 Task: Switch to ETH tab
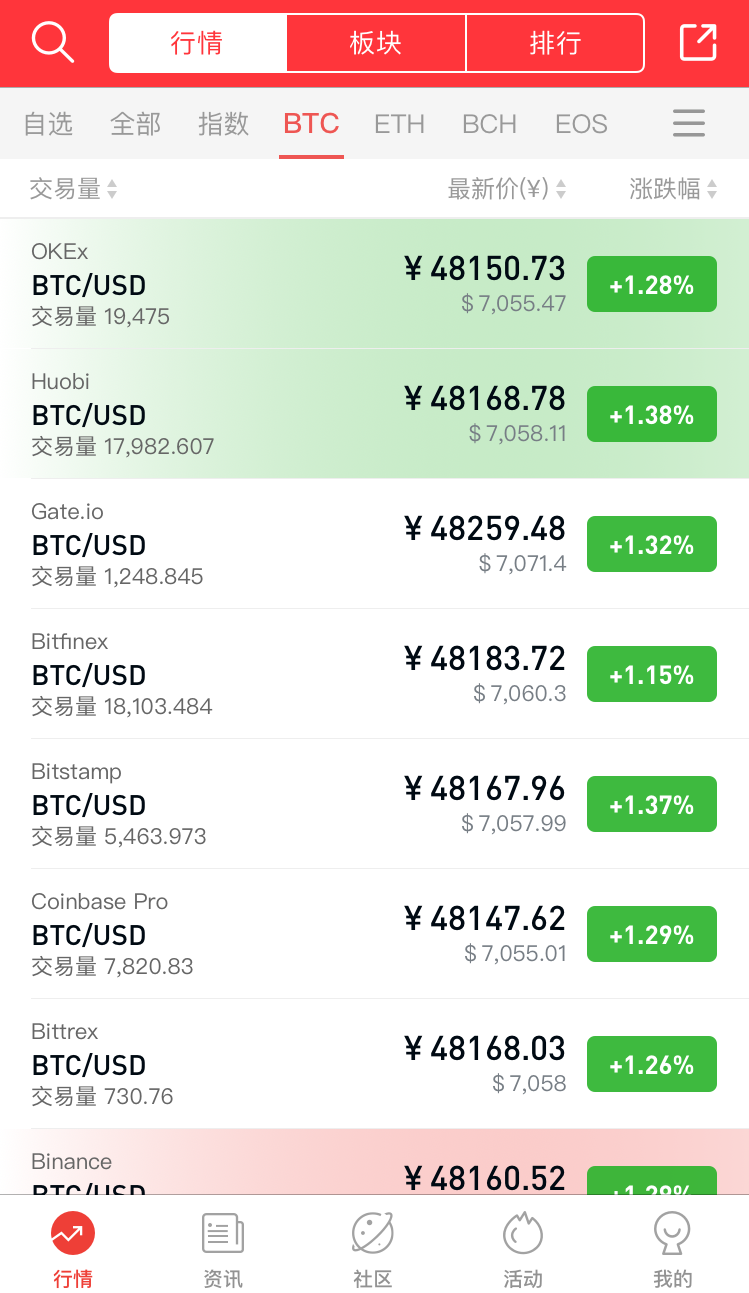click(x=399, y=124)
